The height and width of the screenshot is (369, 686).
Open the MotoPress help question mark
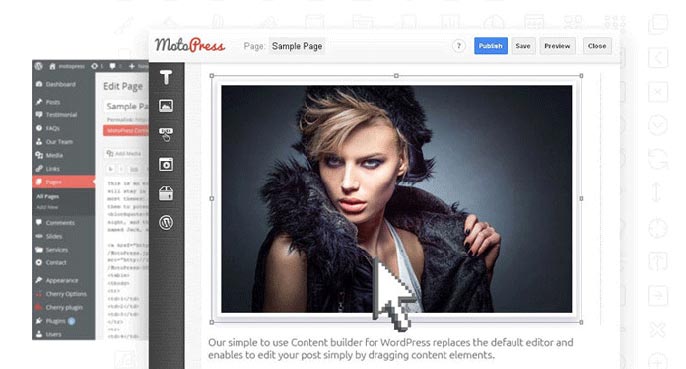coord(458,46)
